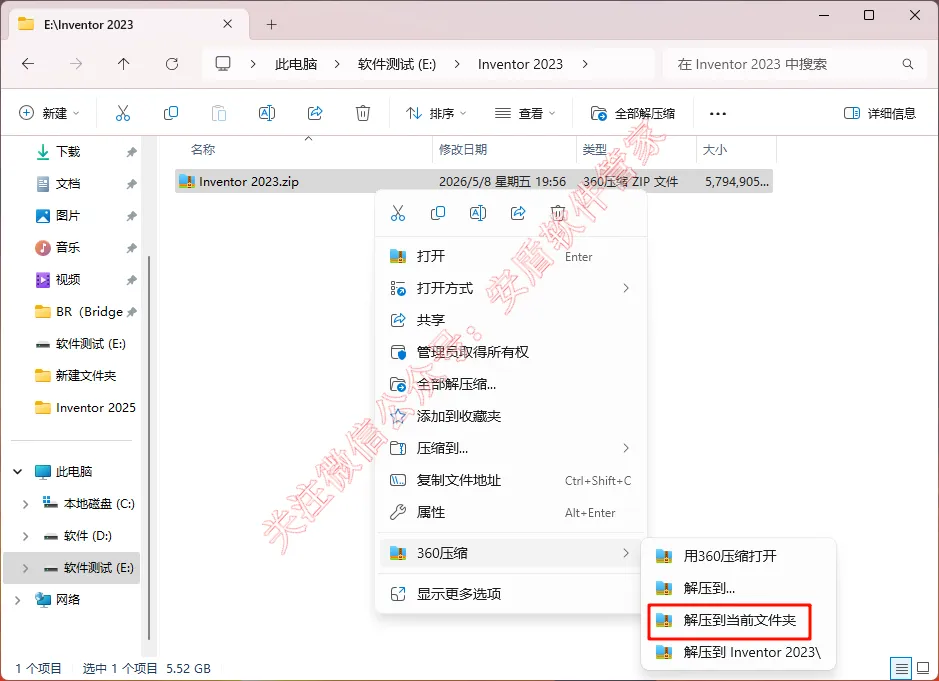Switch to the large thumbnails view icon
Viewport: 939px width, 681px height.
pos(923,667)
